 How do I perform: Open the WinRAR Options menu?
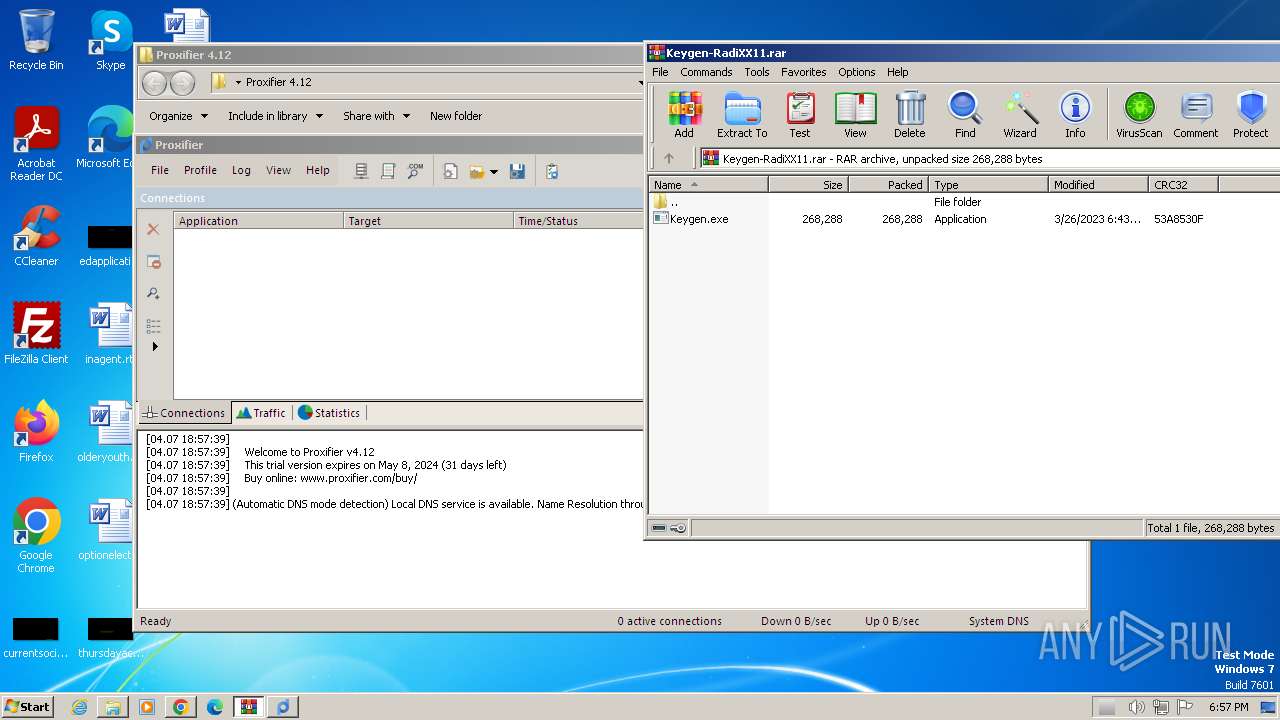pos(856,72)
